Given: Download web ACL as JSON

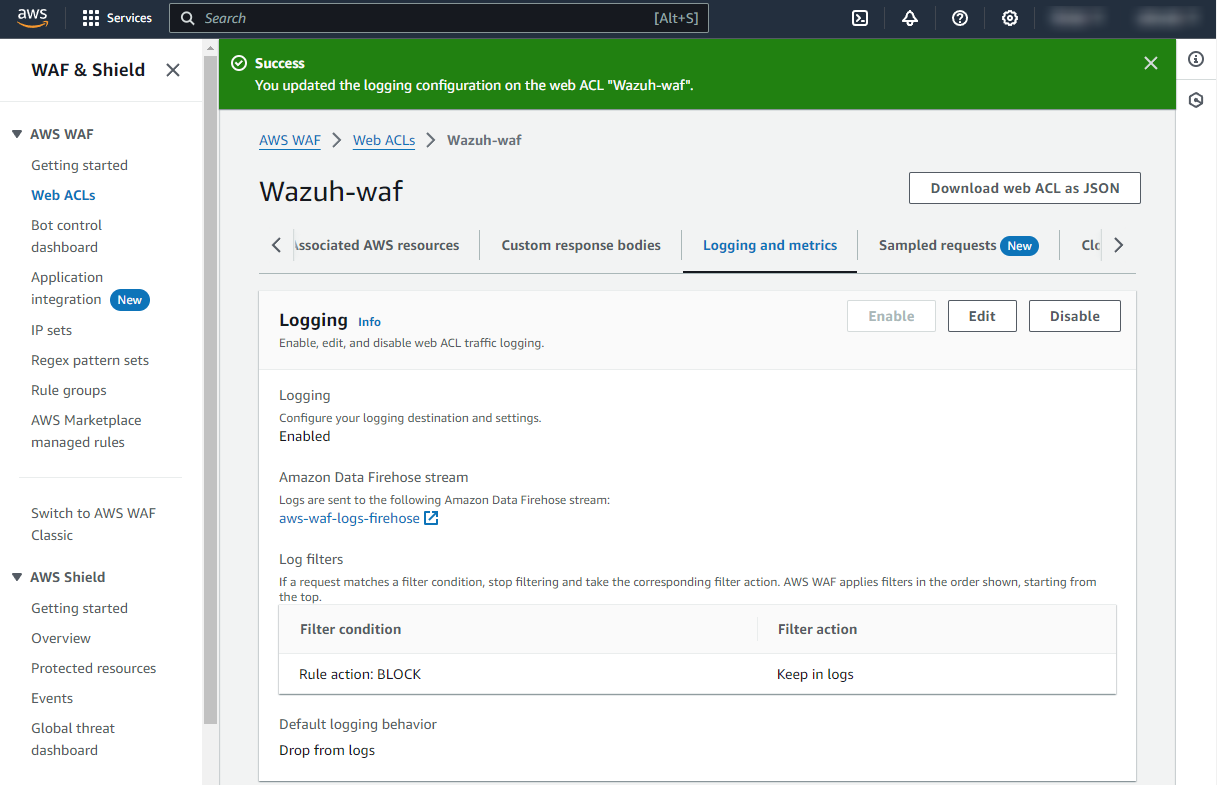Looking at the screenshot, I should pyautogui.click(x=1024, y=188).
